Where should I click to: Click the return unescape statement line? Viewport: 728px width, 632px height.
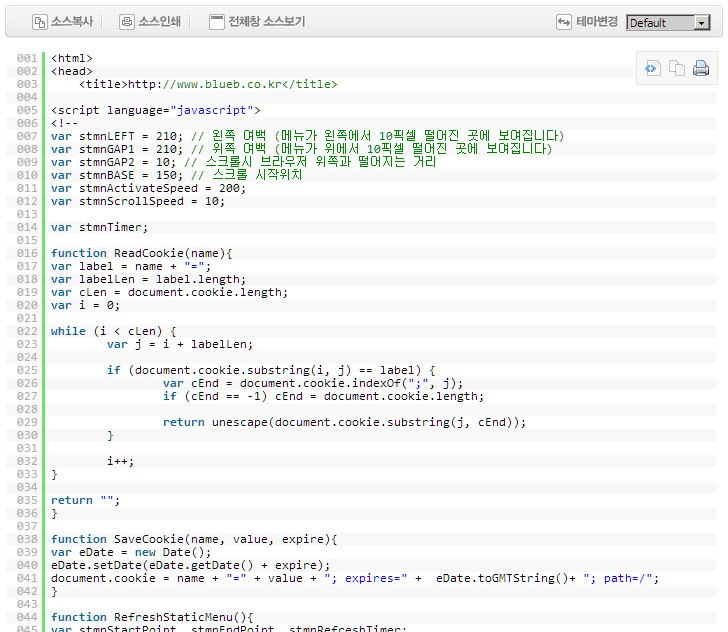344,422
